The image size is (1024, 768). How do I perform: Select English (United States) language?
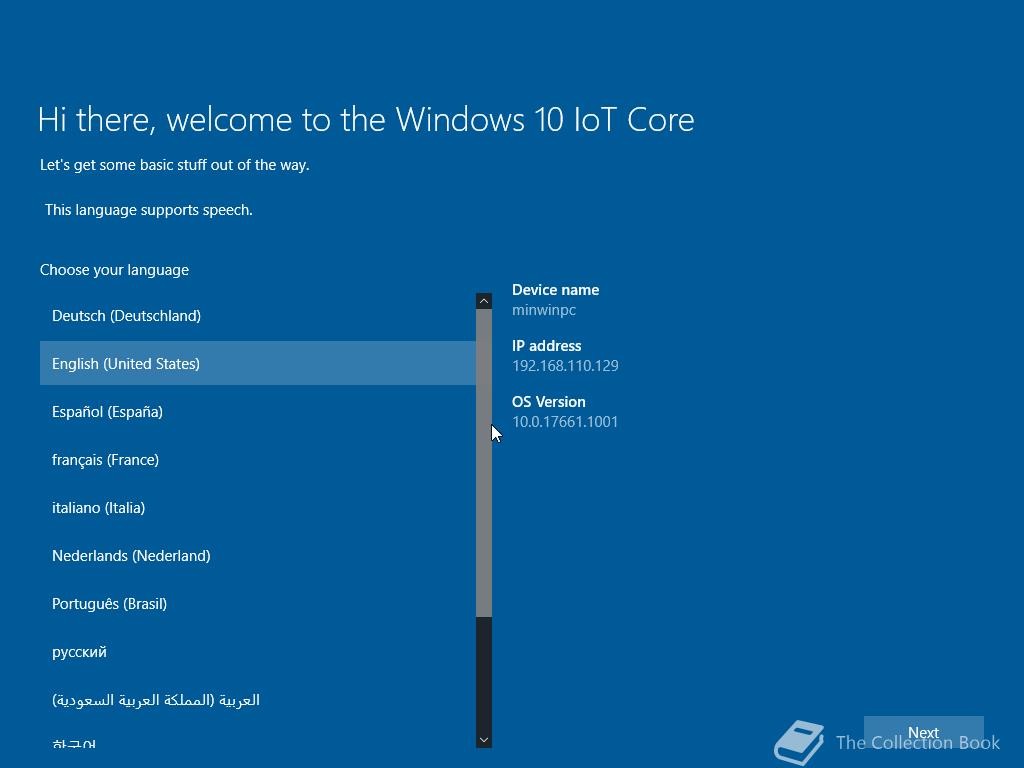257,363
